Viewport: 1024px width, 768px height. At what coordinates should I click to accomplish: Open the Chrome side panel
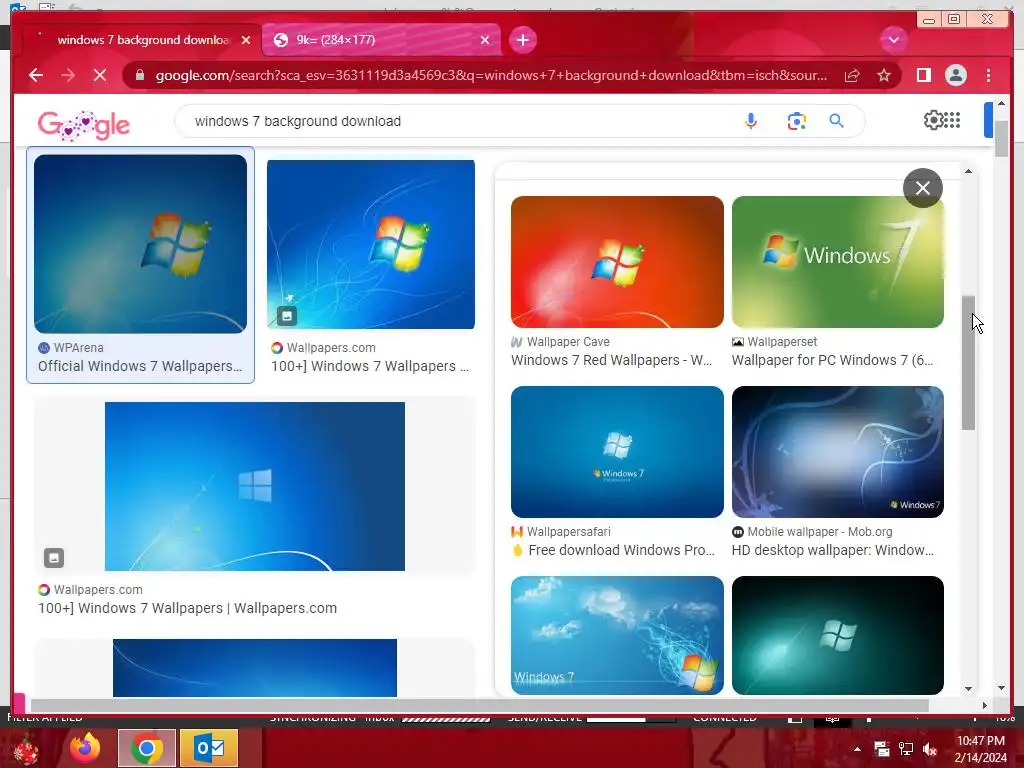click(x=923, y=76)
